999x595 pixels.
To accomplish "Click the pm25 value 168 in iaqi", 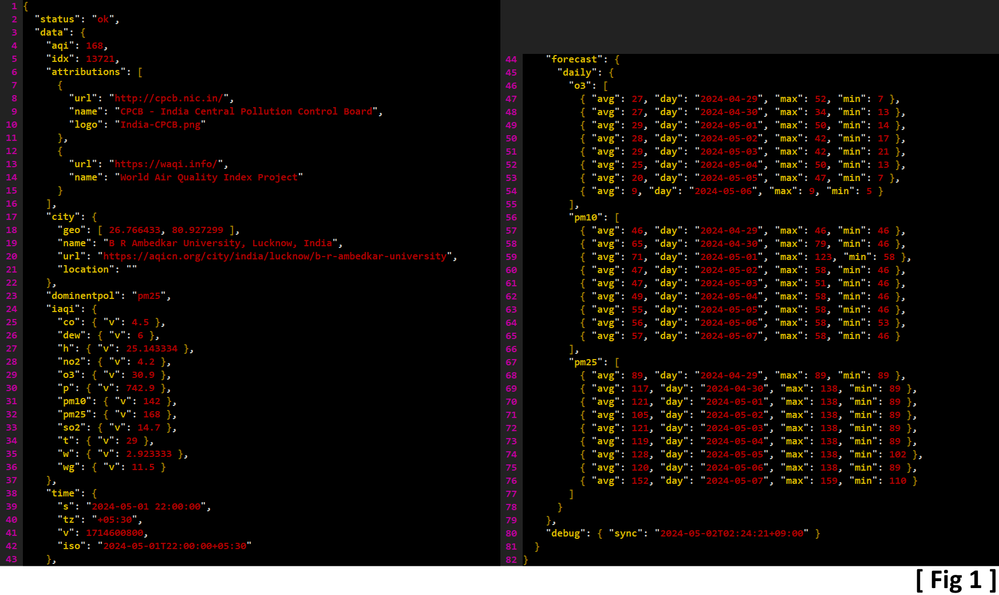I will coord(152,414).
